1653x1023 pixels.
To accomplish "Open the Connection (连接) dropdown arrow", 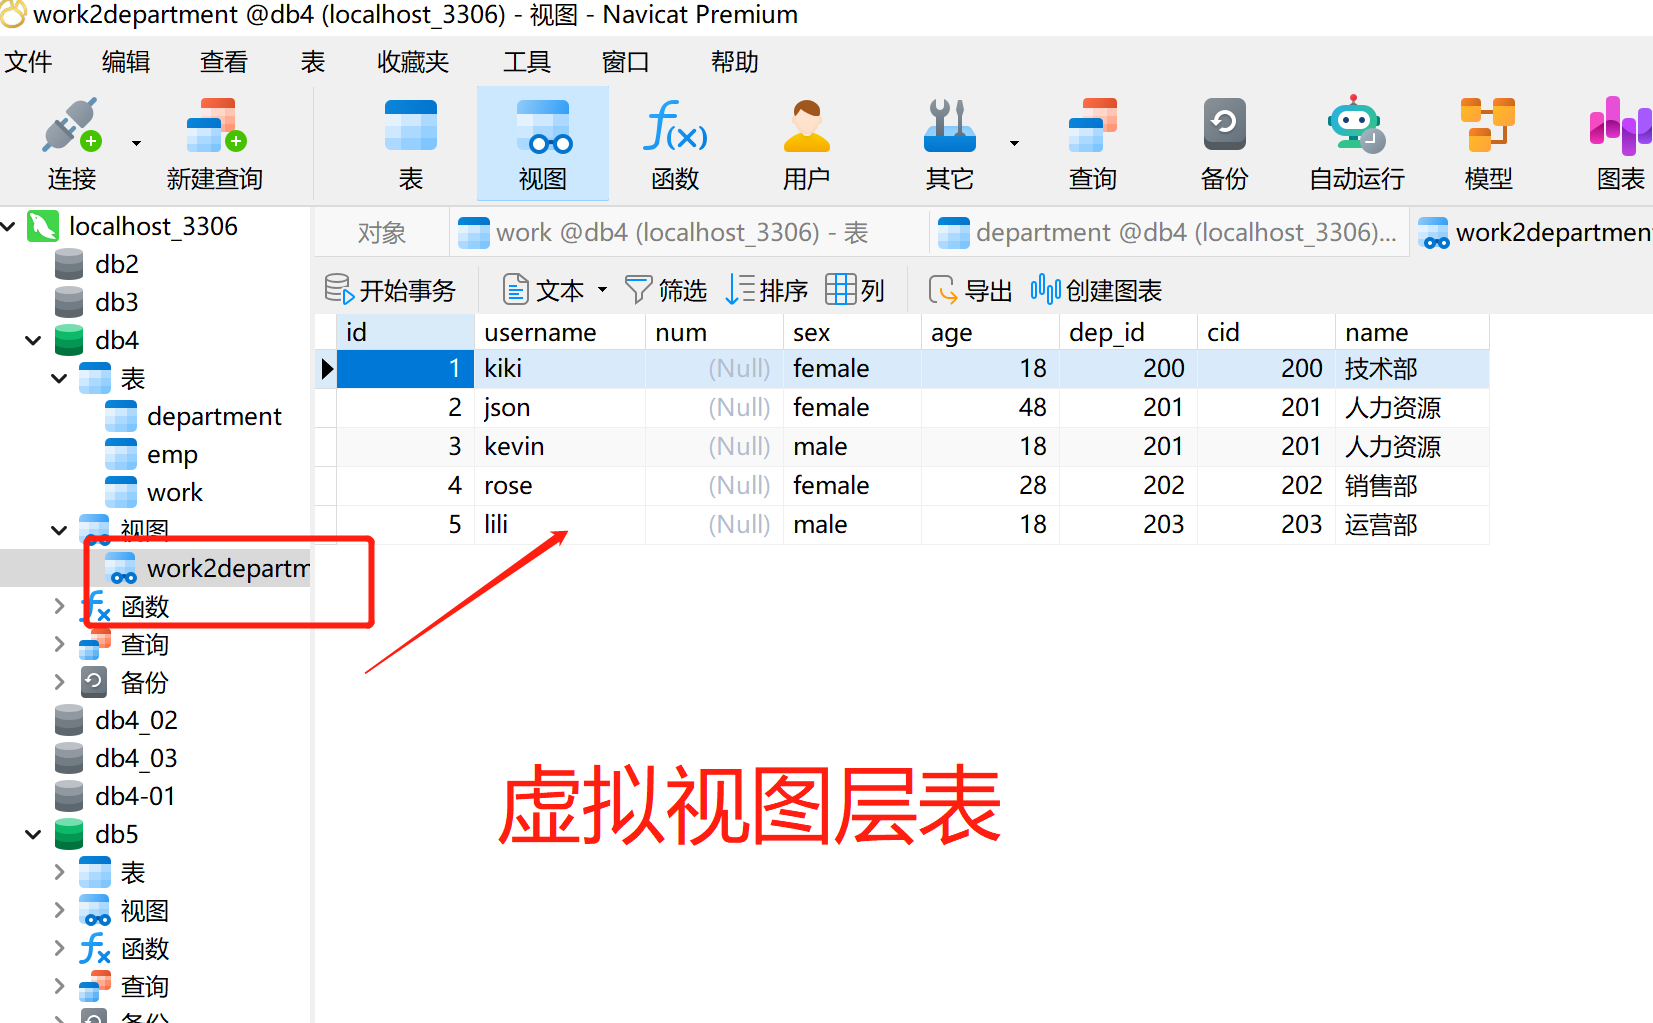I will [x=136, y=143].
